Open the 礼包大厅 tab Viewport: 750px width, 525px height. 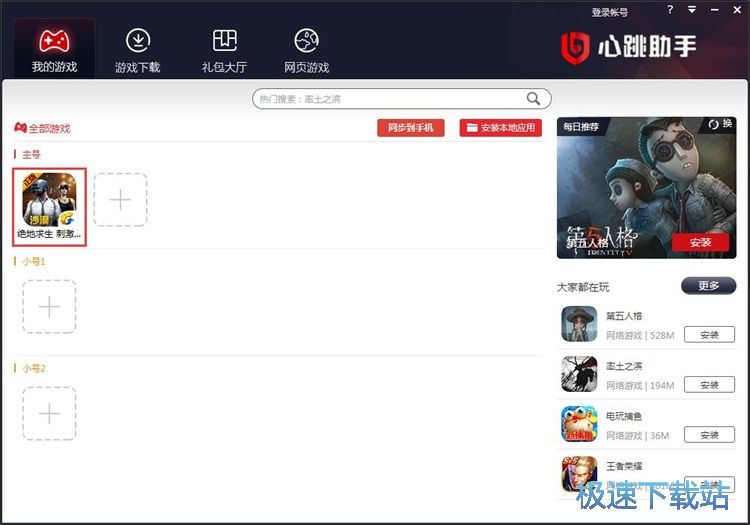[224, 50]
